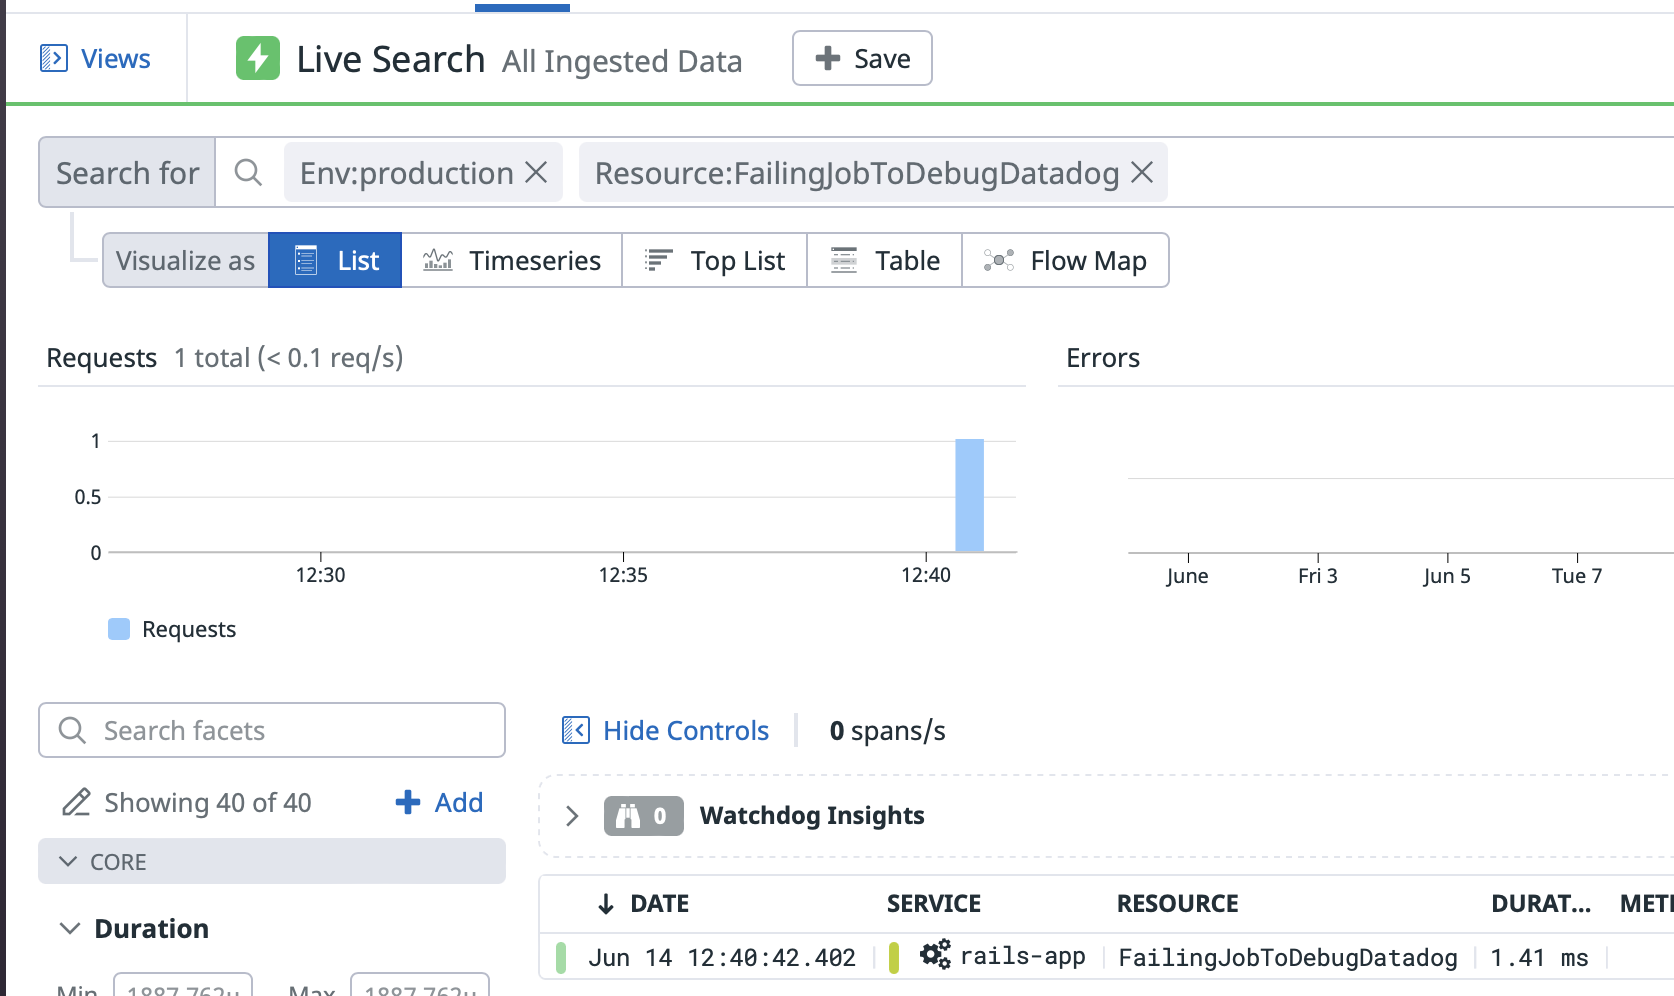Add a new facet
The height and width of the screenshot is (996, 1674).
pyautogui.click(x=439, y=802)
